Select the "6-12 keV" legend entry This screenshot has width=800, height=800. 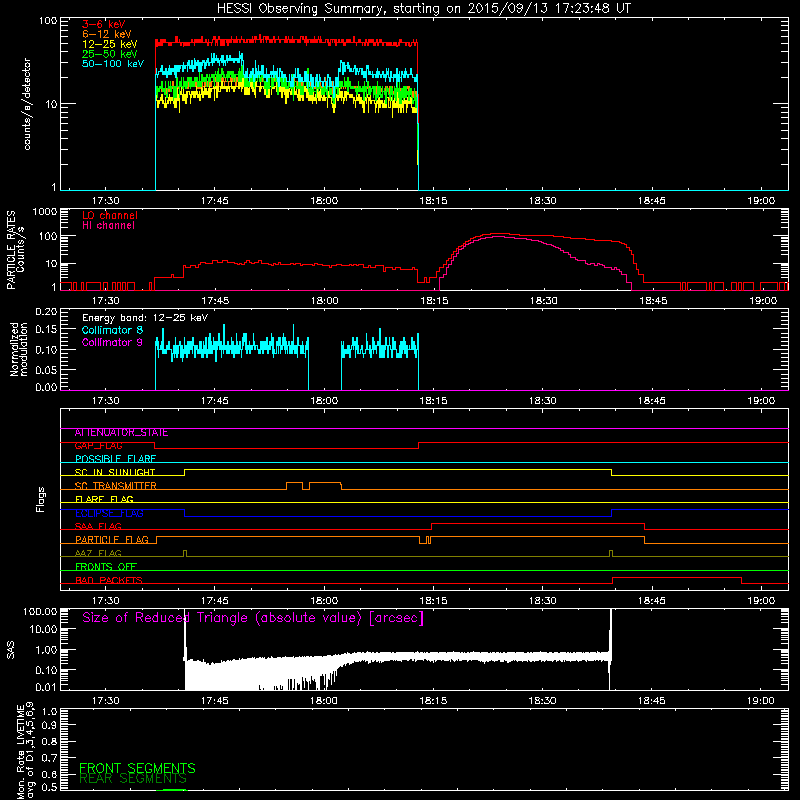107,34
